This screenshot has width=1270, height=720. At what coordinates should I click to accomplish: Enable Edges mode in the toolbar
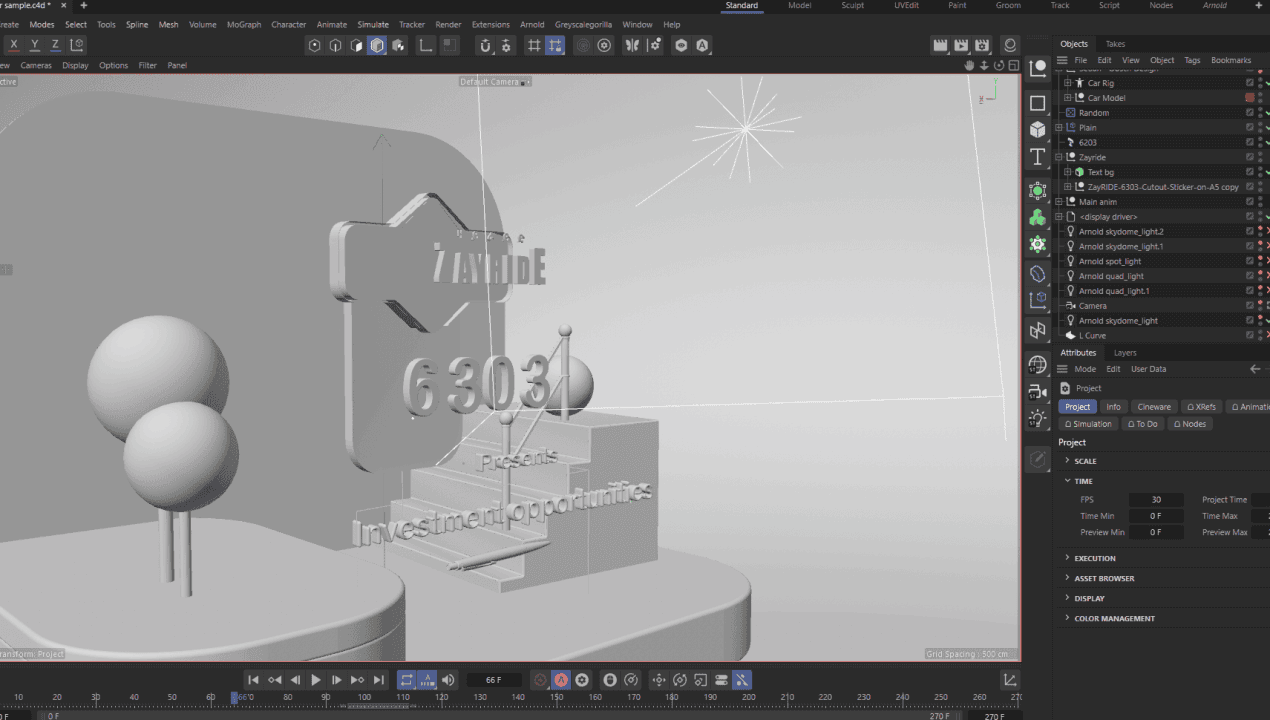click(x=335, y=45)
